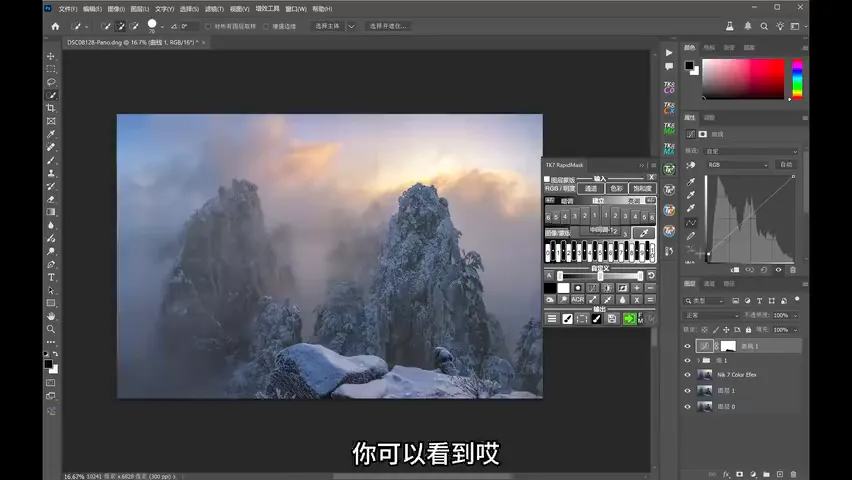Image resolution: width=852 pixels, height=480 pixels.
Task: Open the search icon at top right
Action: click(x=764, y=26)
